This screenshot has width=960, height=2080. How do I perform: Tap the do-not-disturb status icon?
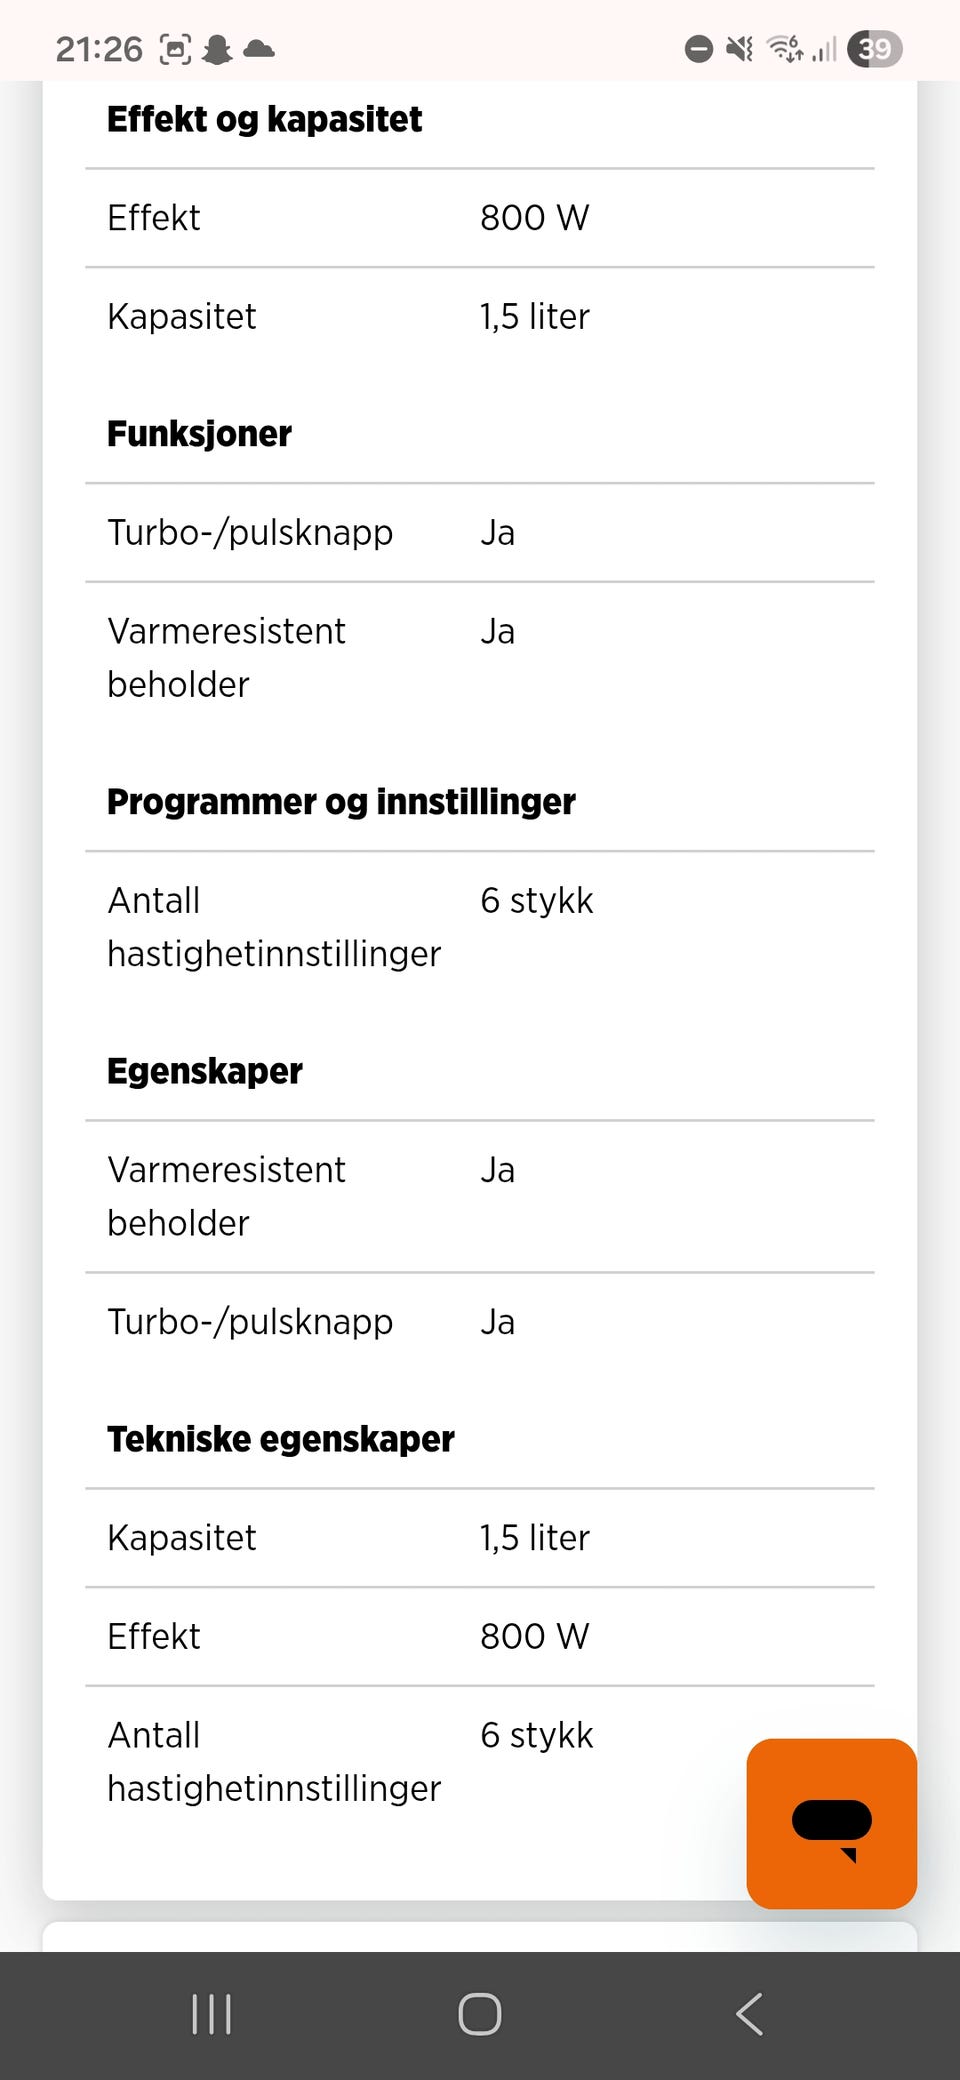[699, 48]
